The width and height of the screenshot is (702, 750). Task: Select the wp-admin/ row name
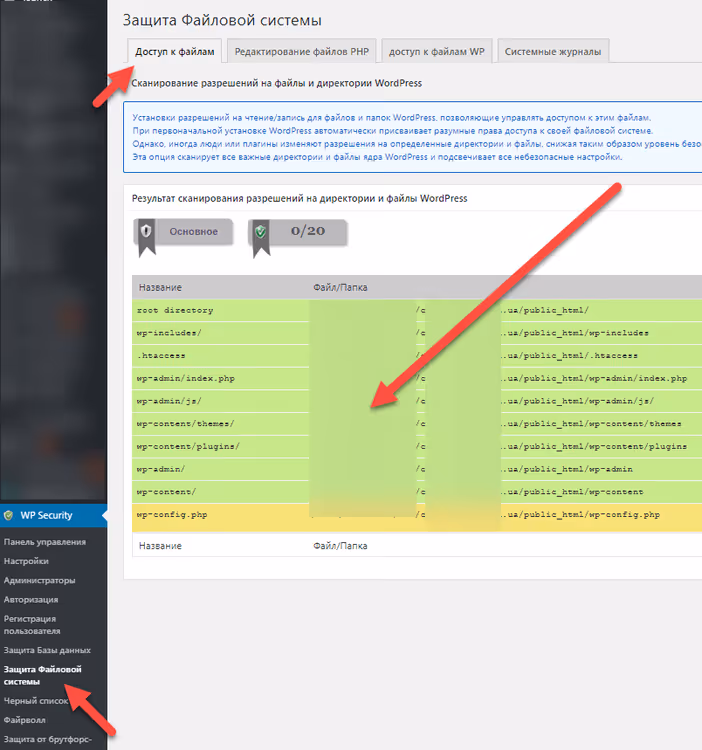click(161, 469)
